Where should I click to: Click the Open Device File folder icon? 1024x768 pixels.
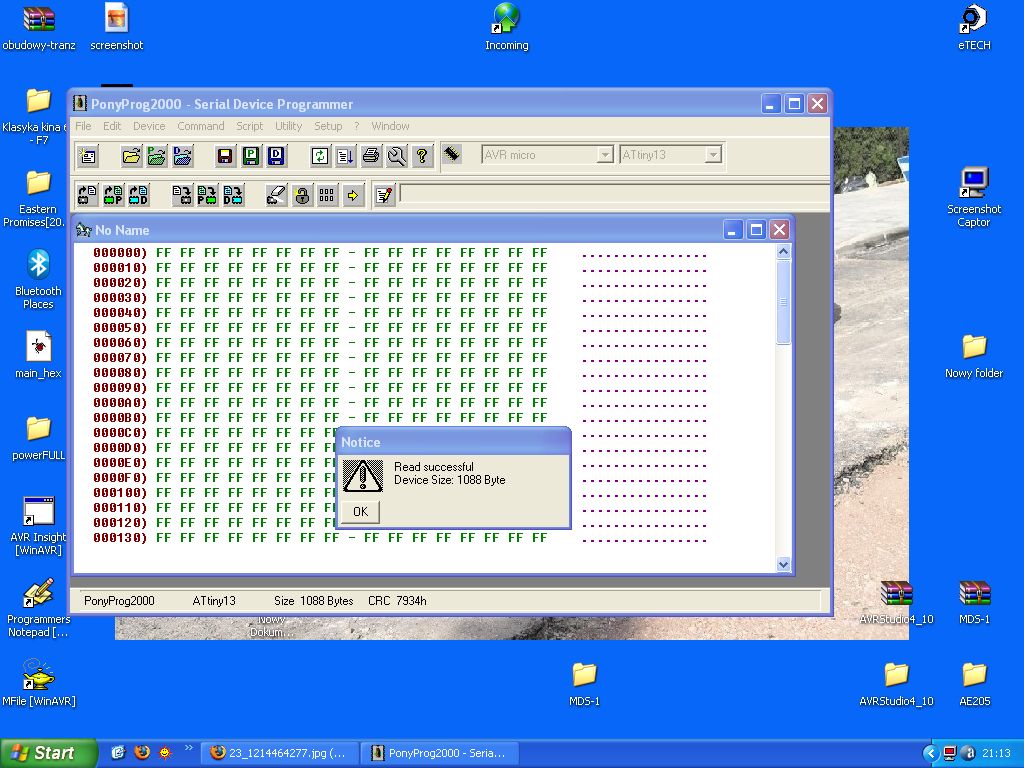tap(131, 155)
